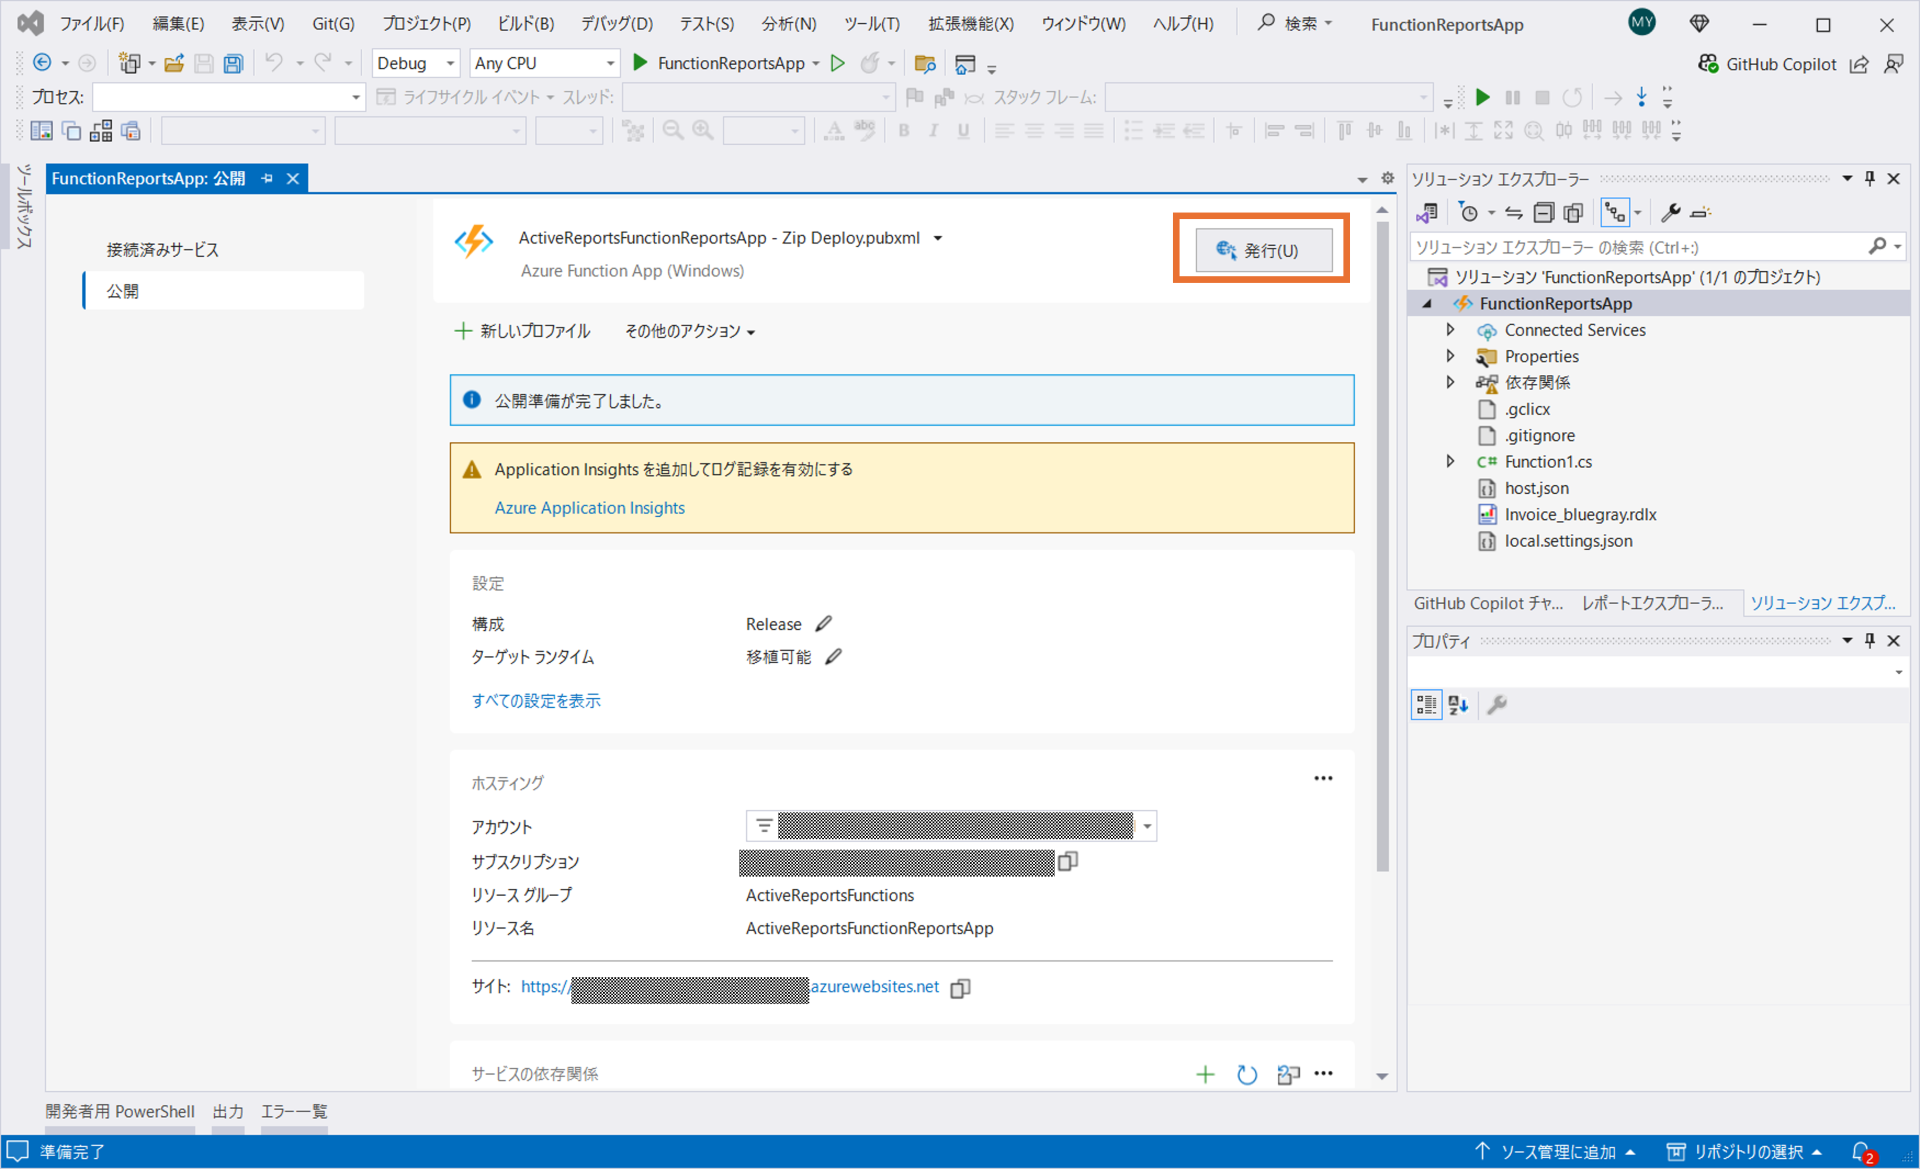
Task: Open the ビルド(B) menu
Action: click(525, 24)
